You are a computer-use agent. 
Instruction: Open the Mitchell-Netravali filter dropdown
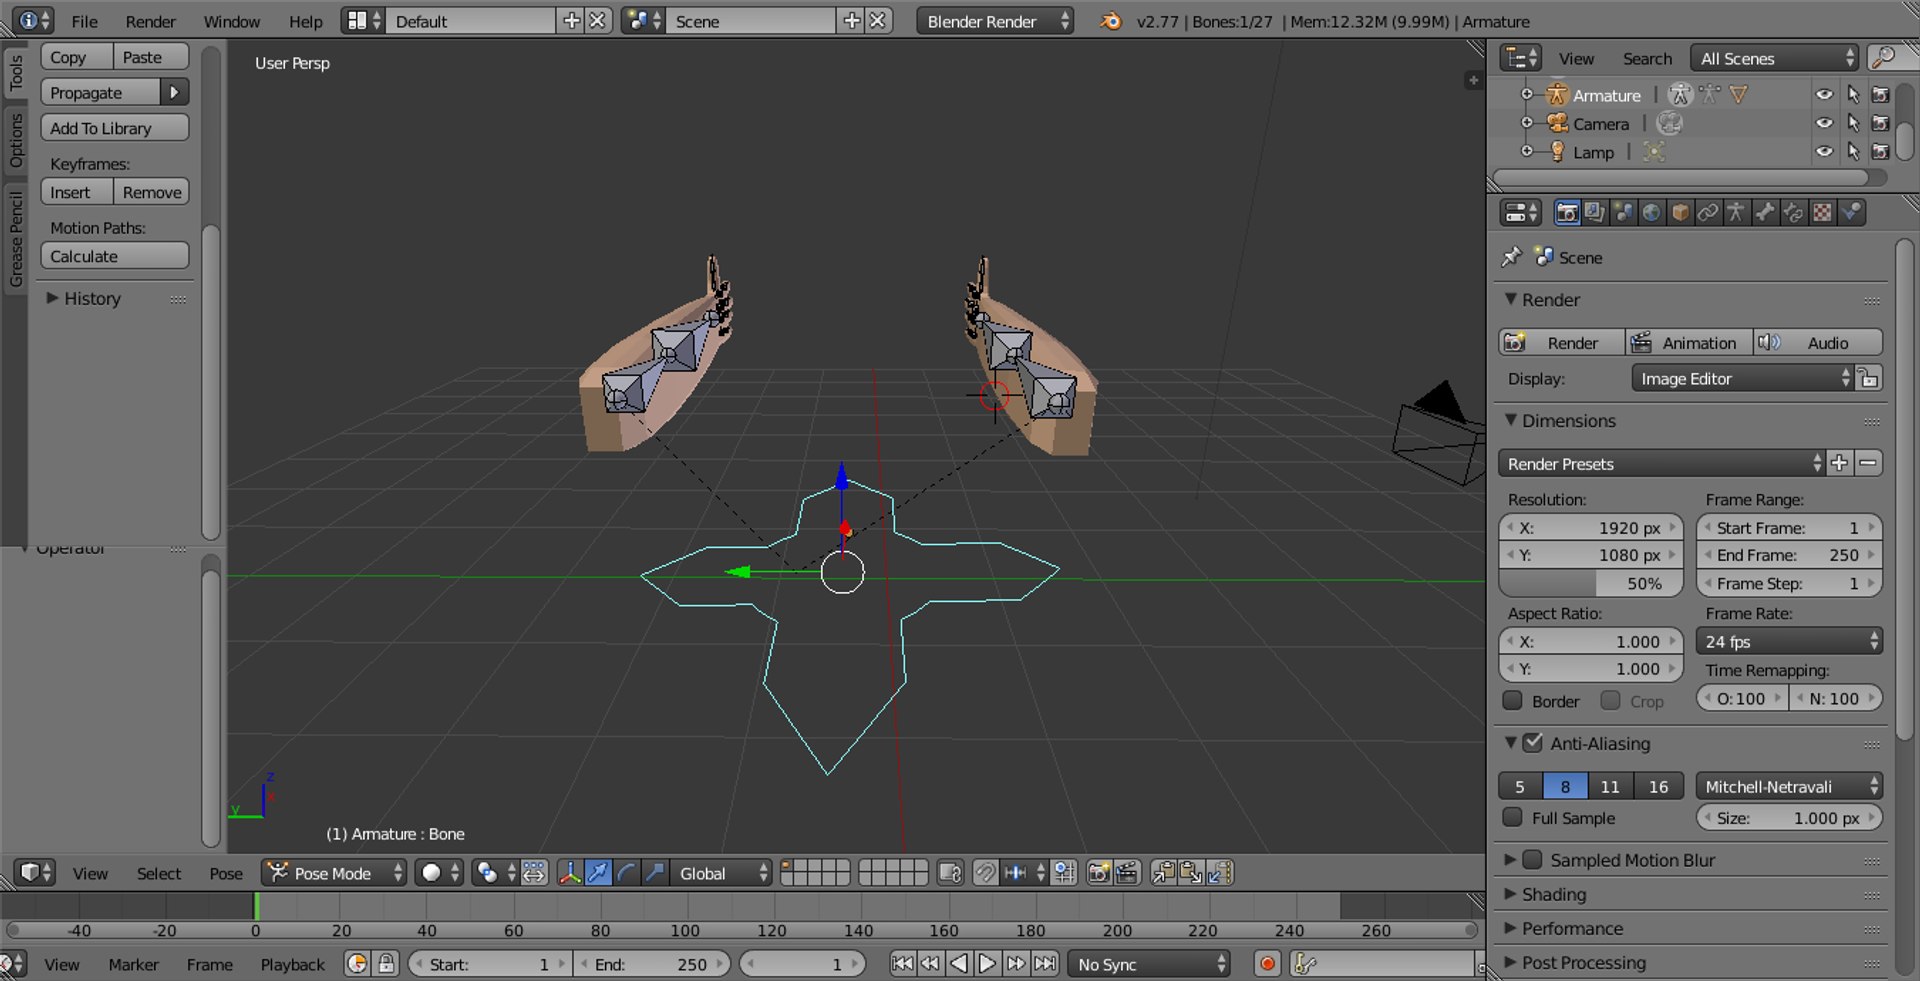1790,786
